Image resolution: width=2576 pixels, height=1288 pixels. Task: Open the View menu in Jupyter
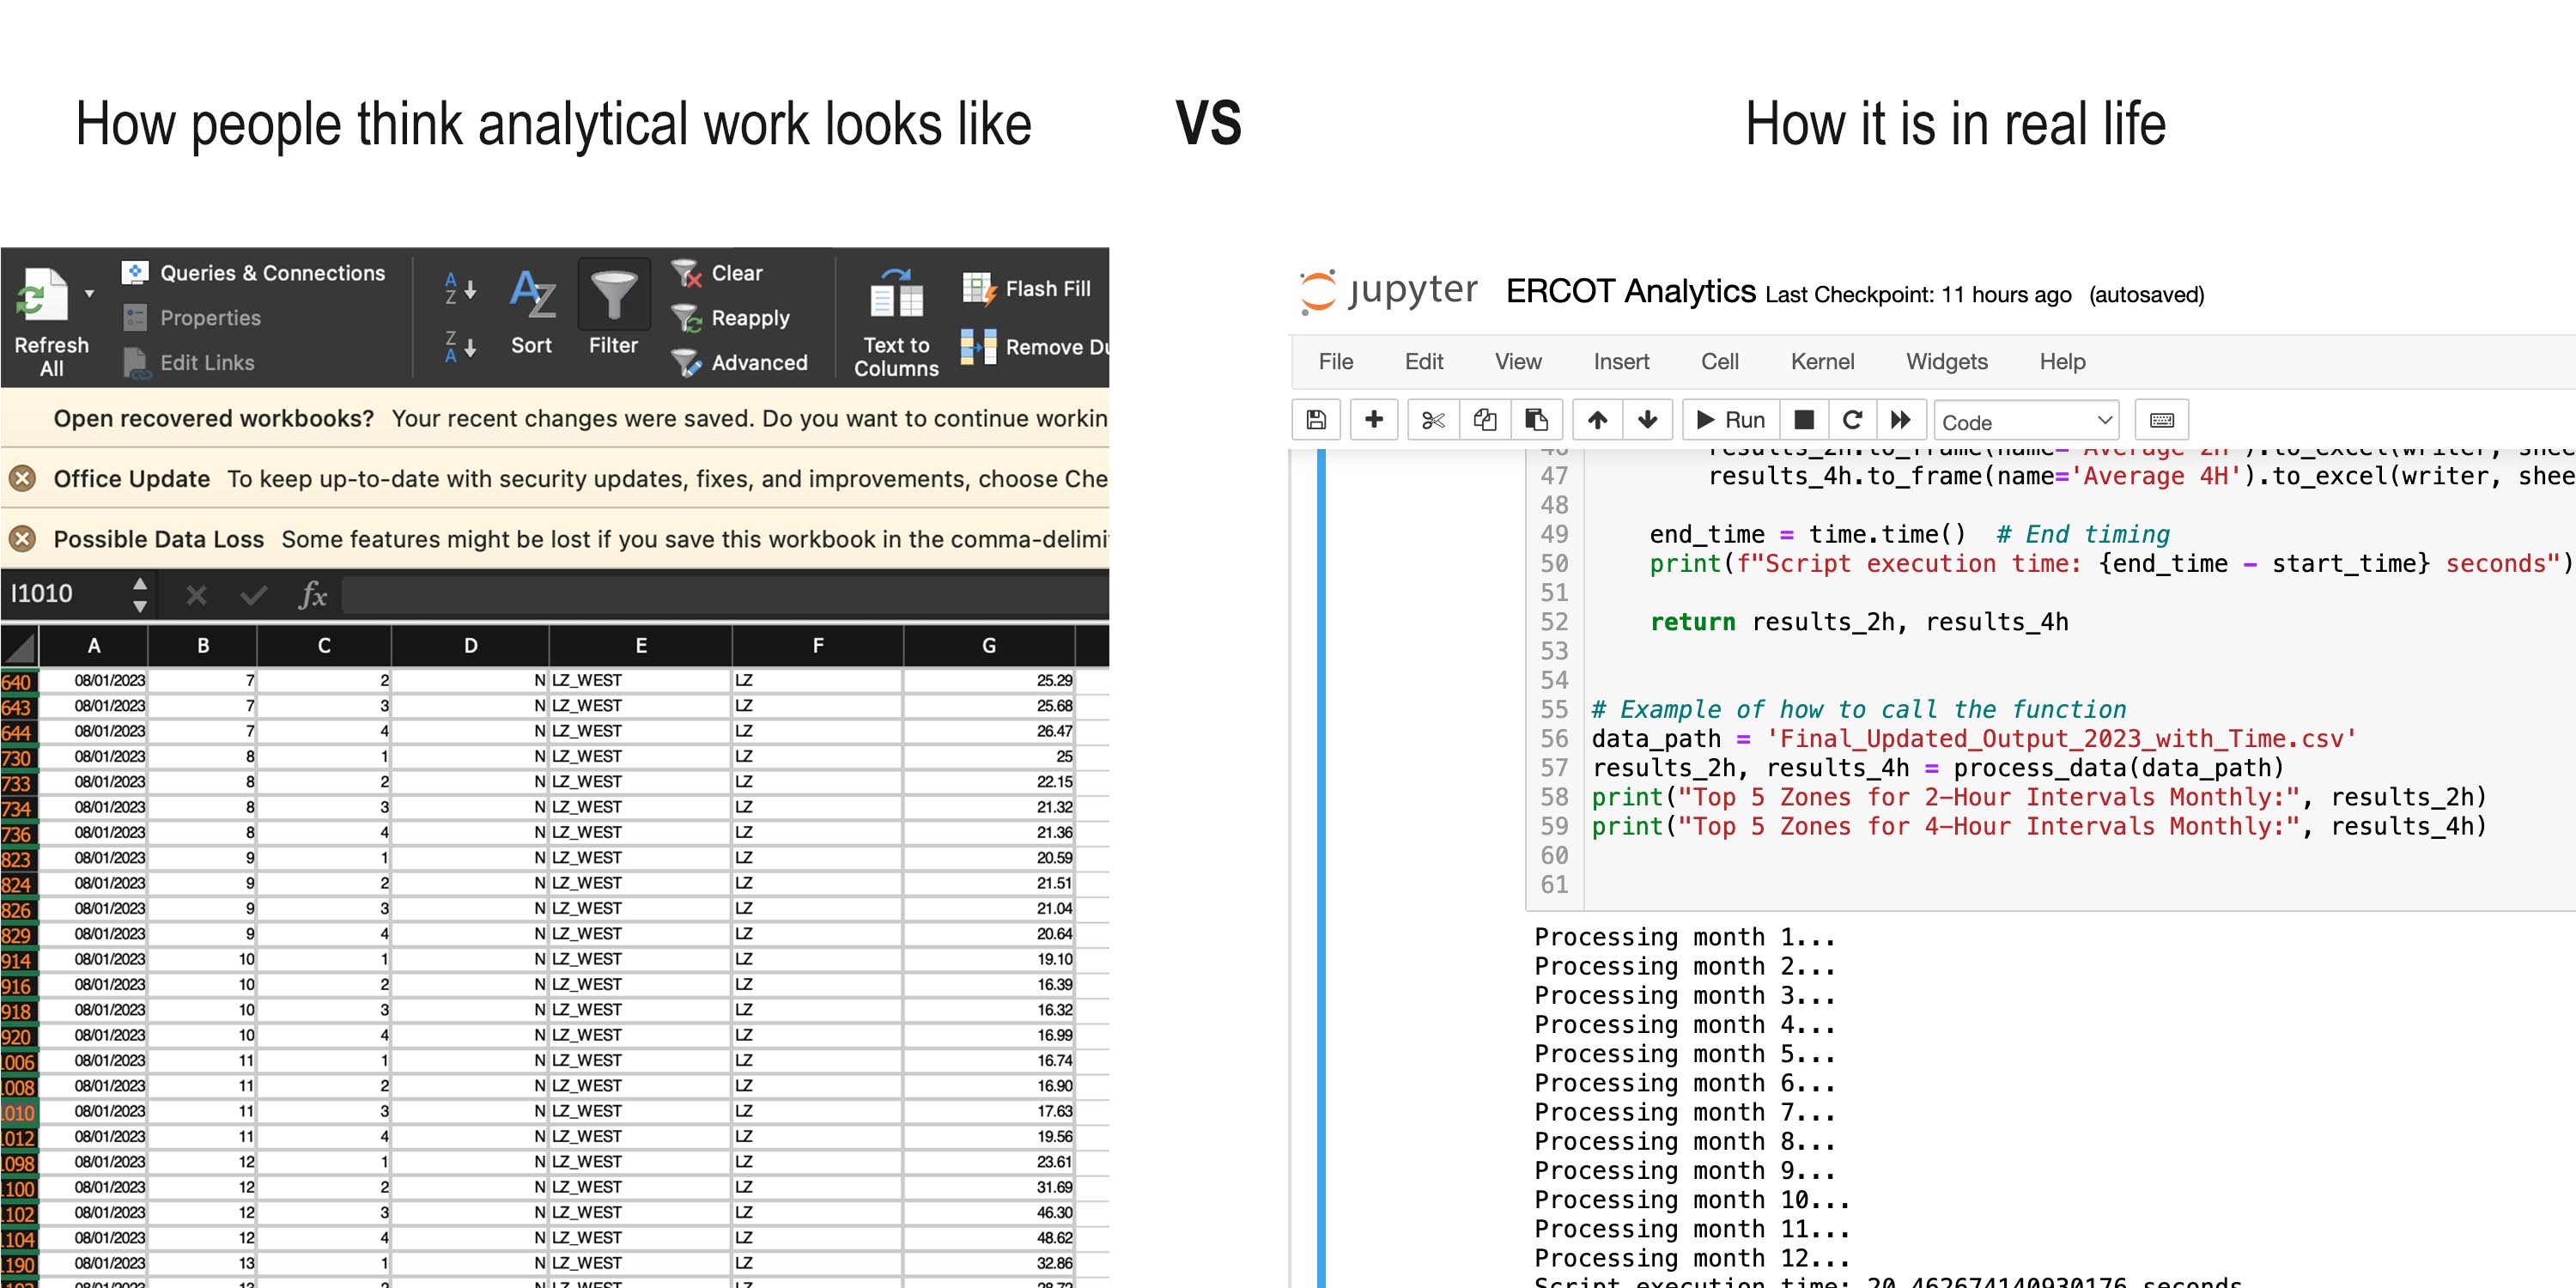tap(1518, 362)
